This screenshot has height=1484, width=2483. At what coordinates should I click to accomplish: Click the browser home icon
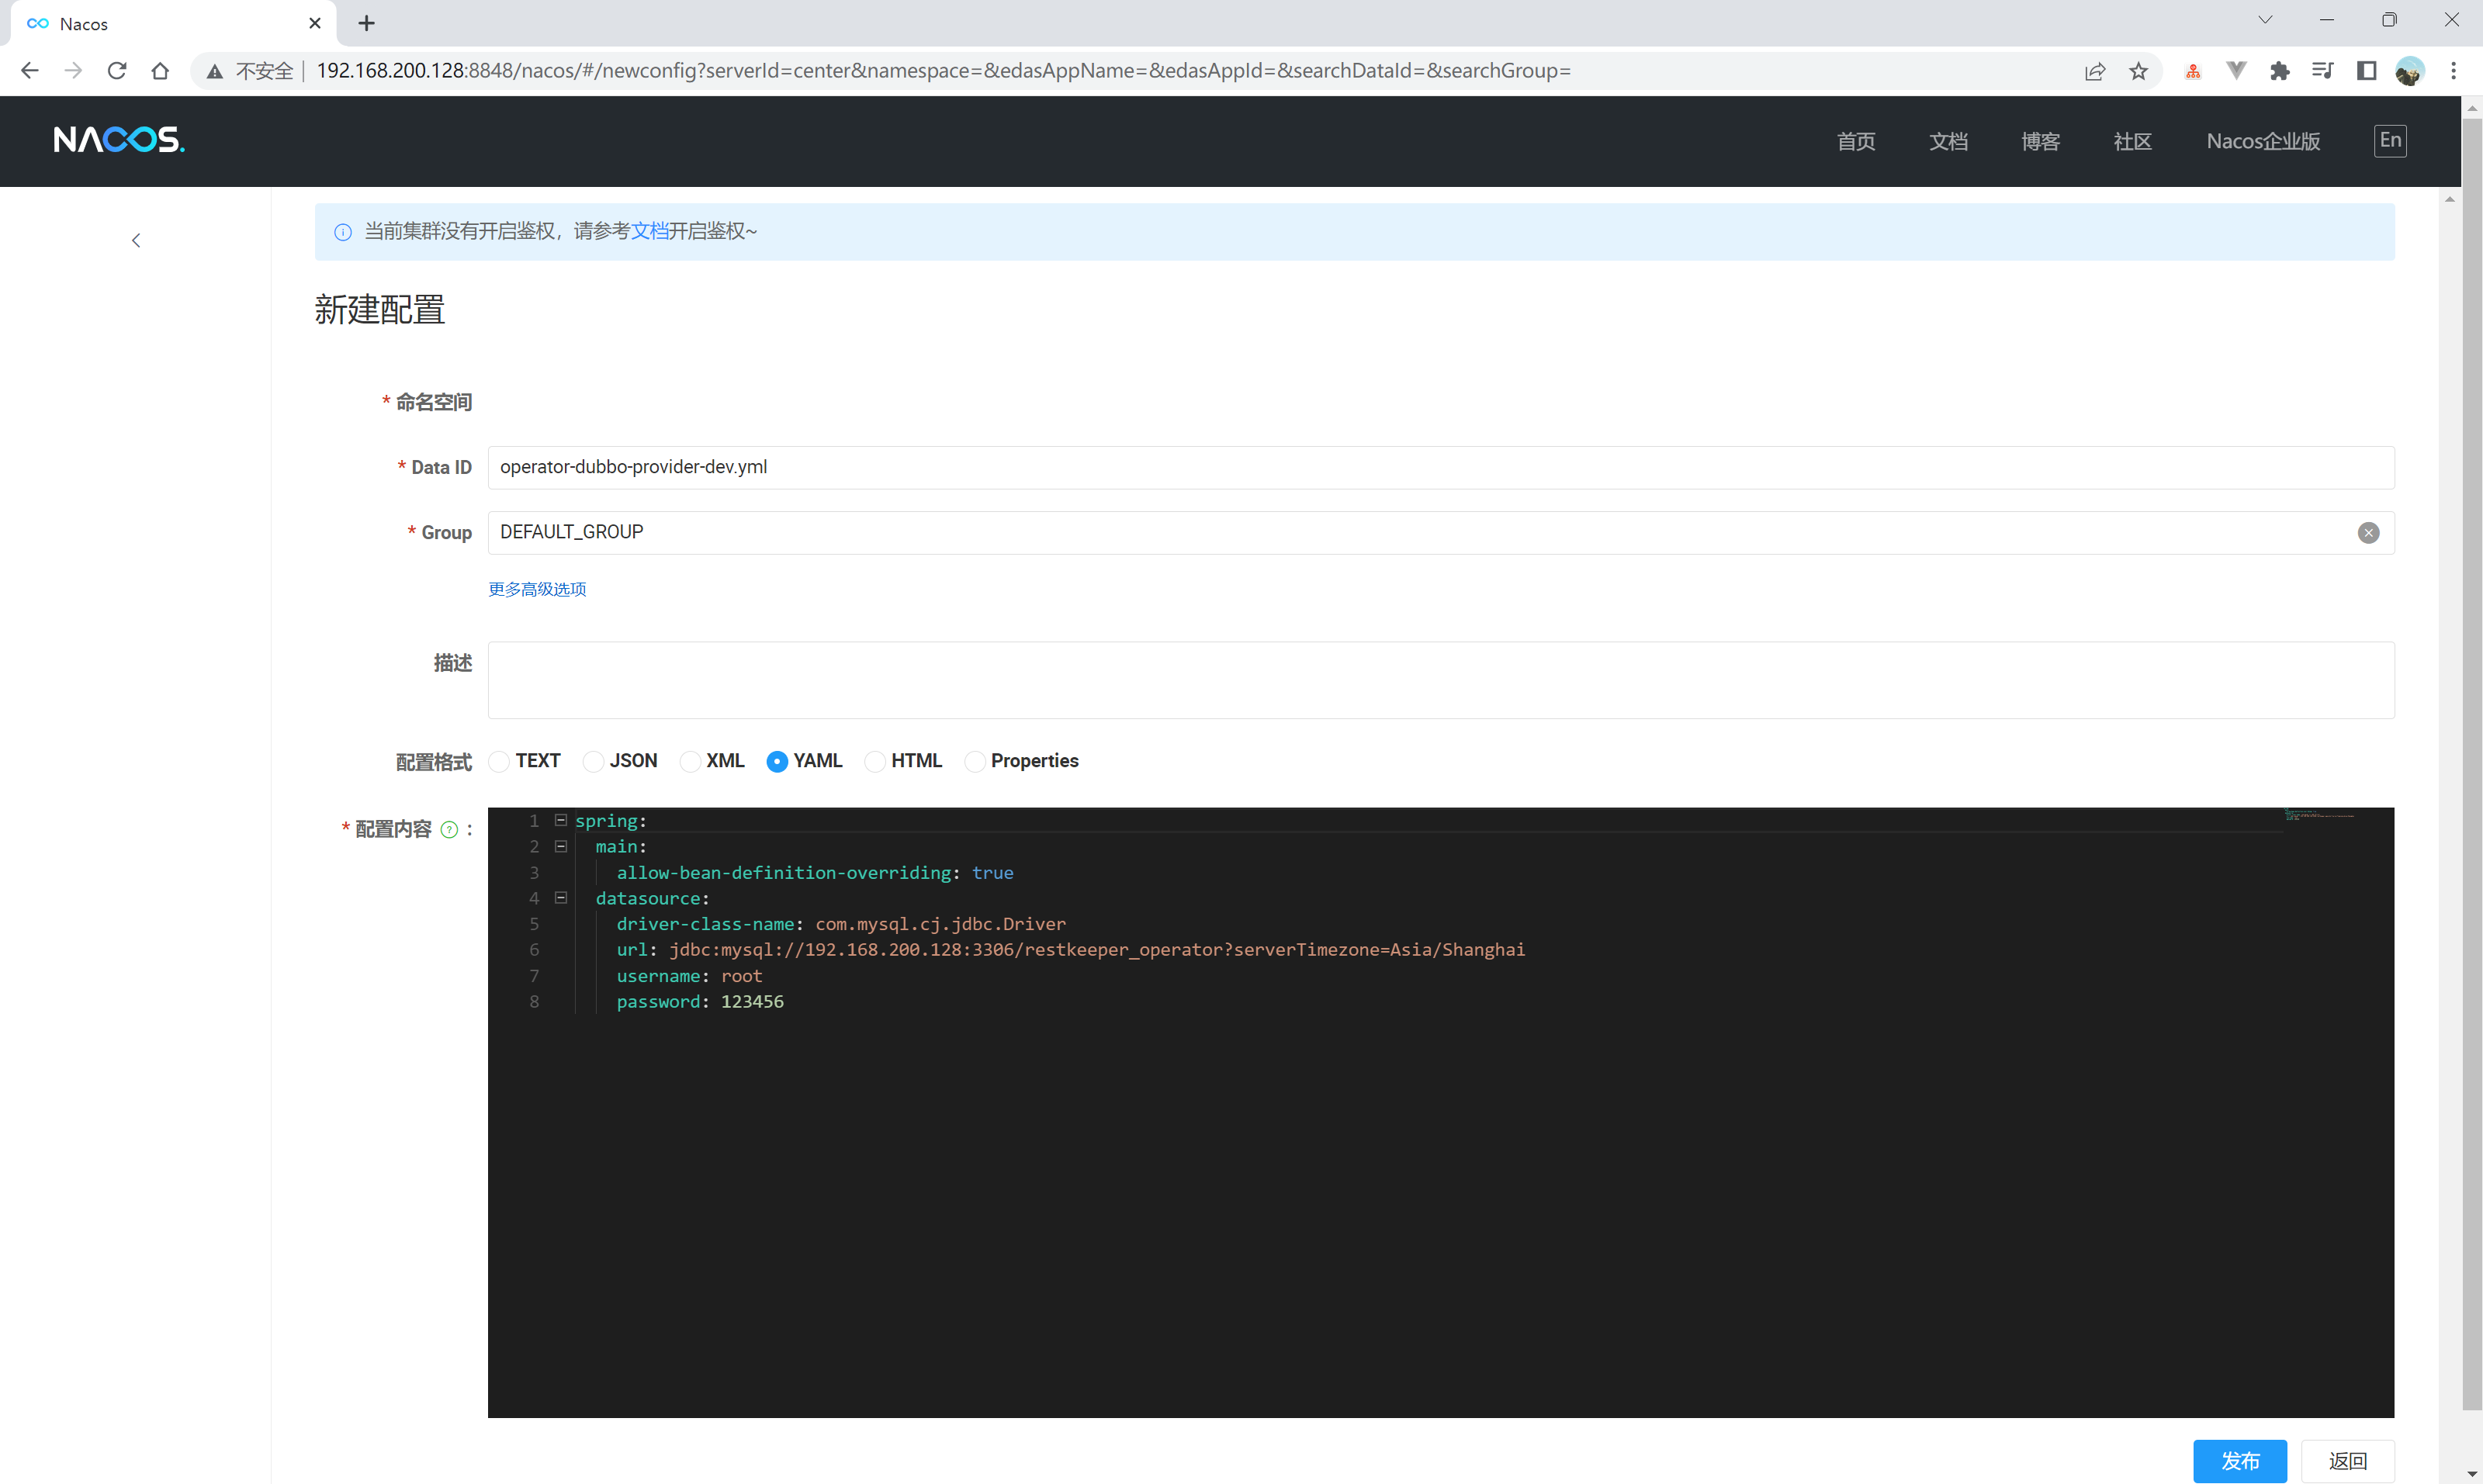click(x=160, y=71)
